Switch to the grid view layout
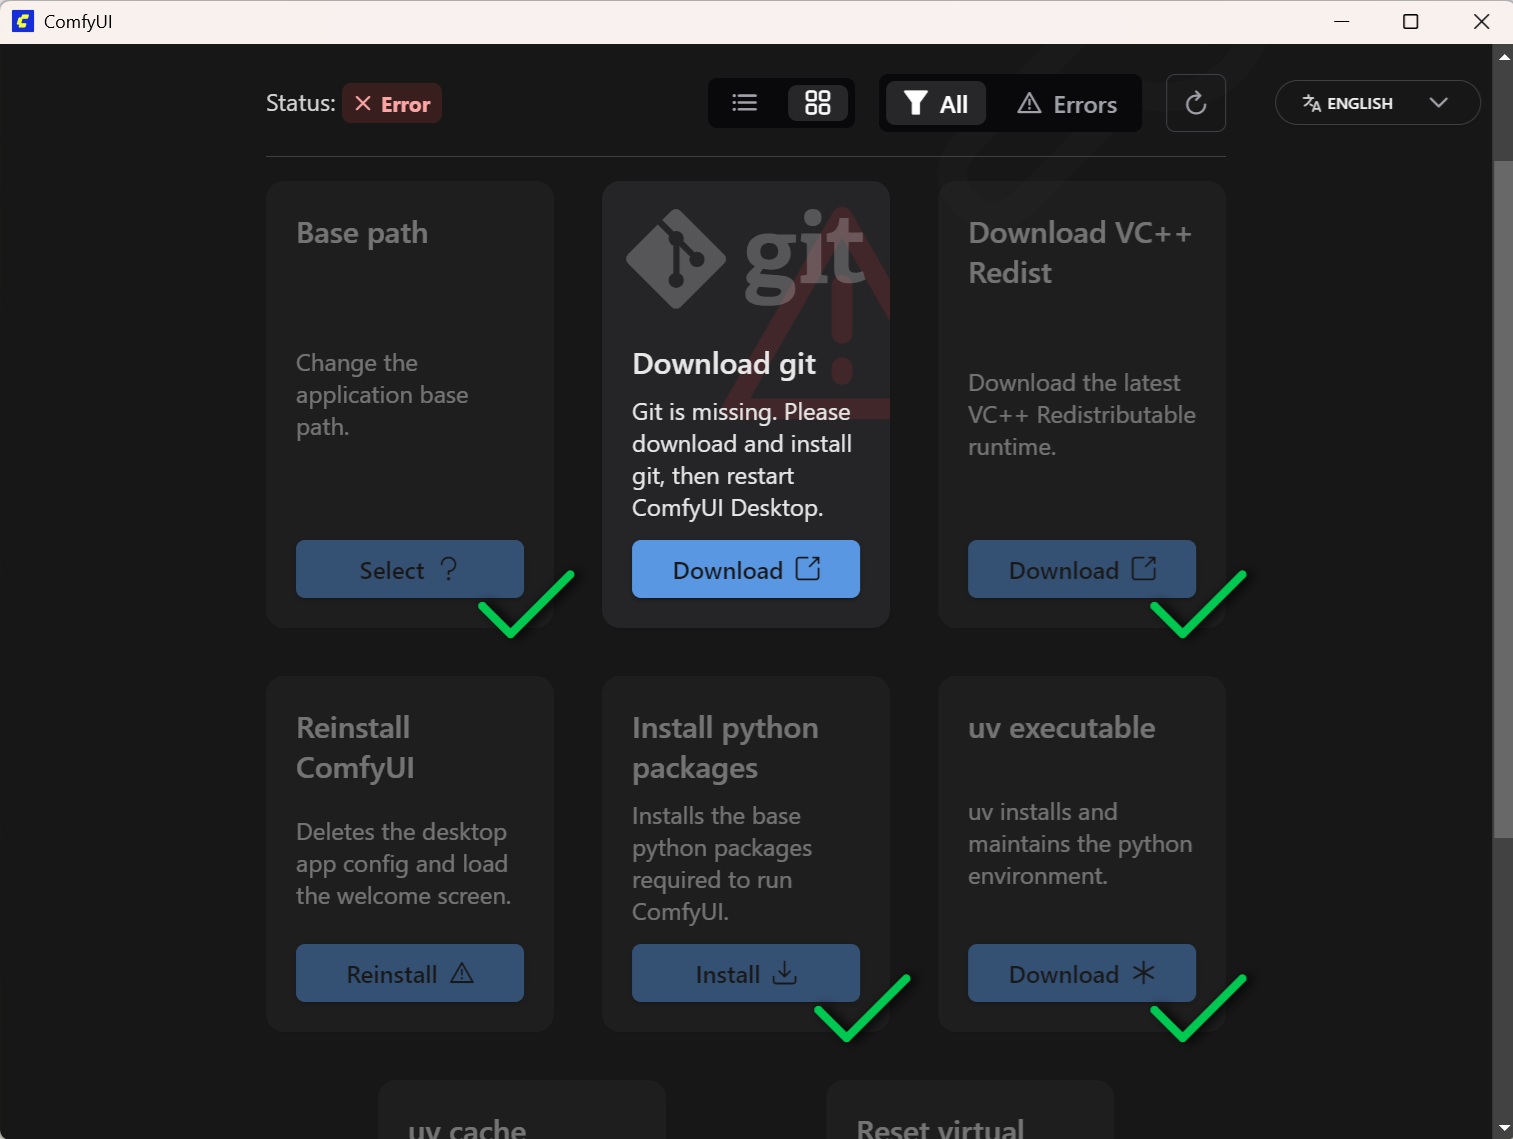The width and height of the screenshot is (1513, 1139). (x=818, y=103)
